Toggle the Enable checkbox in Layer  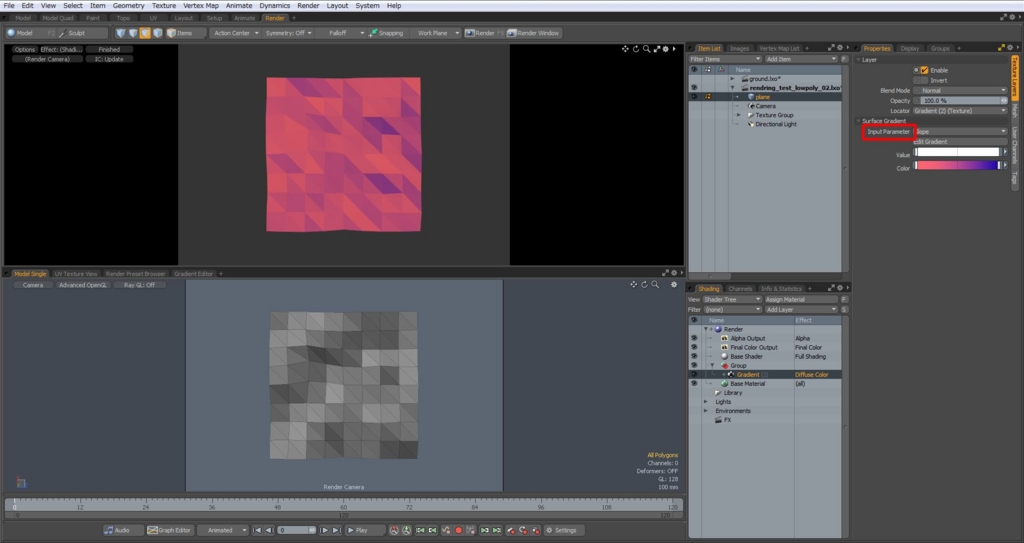coord(924,70)
